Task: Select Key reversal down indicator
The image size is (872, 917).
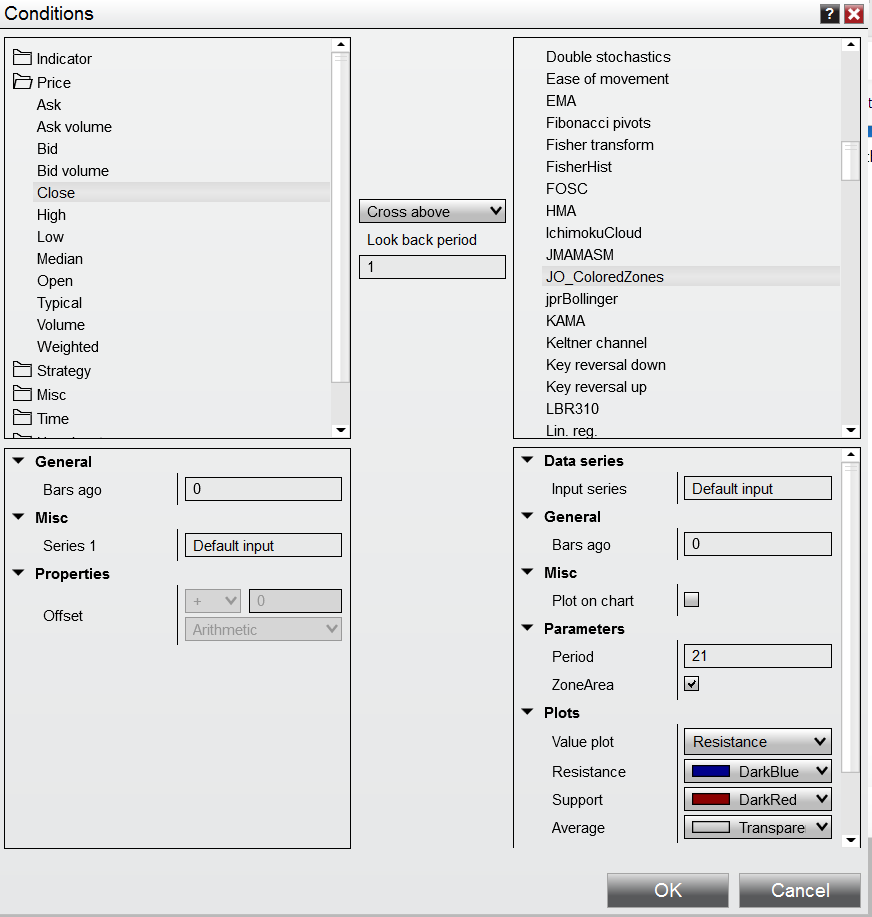Action: tap(606, 365)
